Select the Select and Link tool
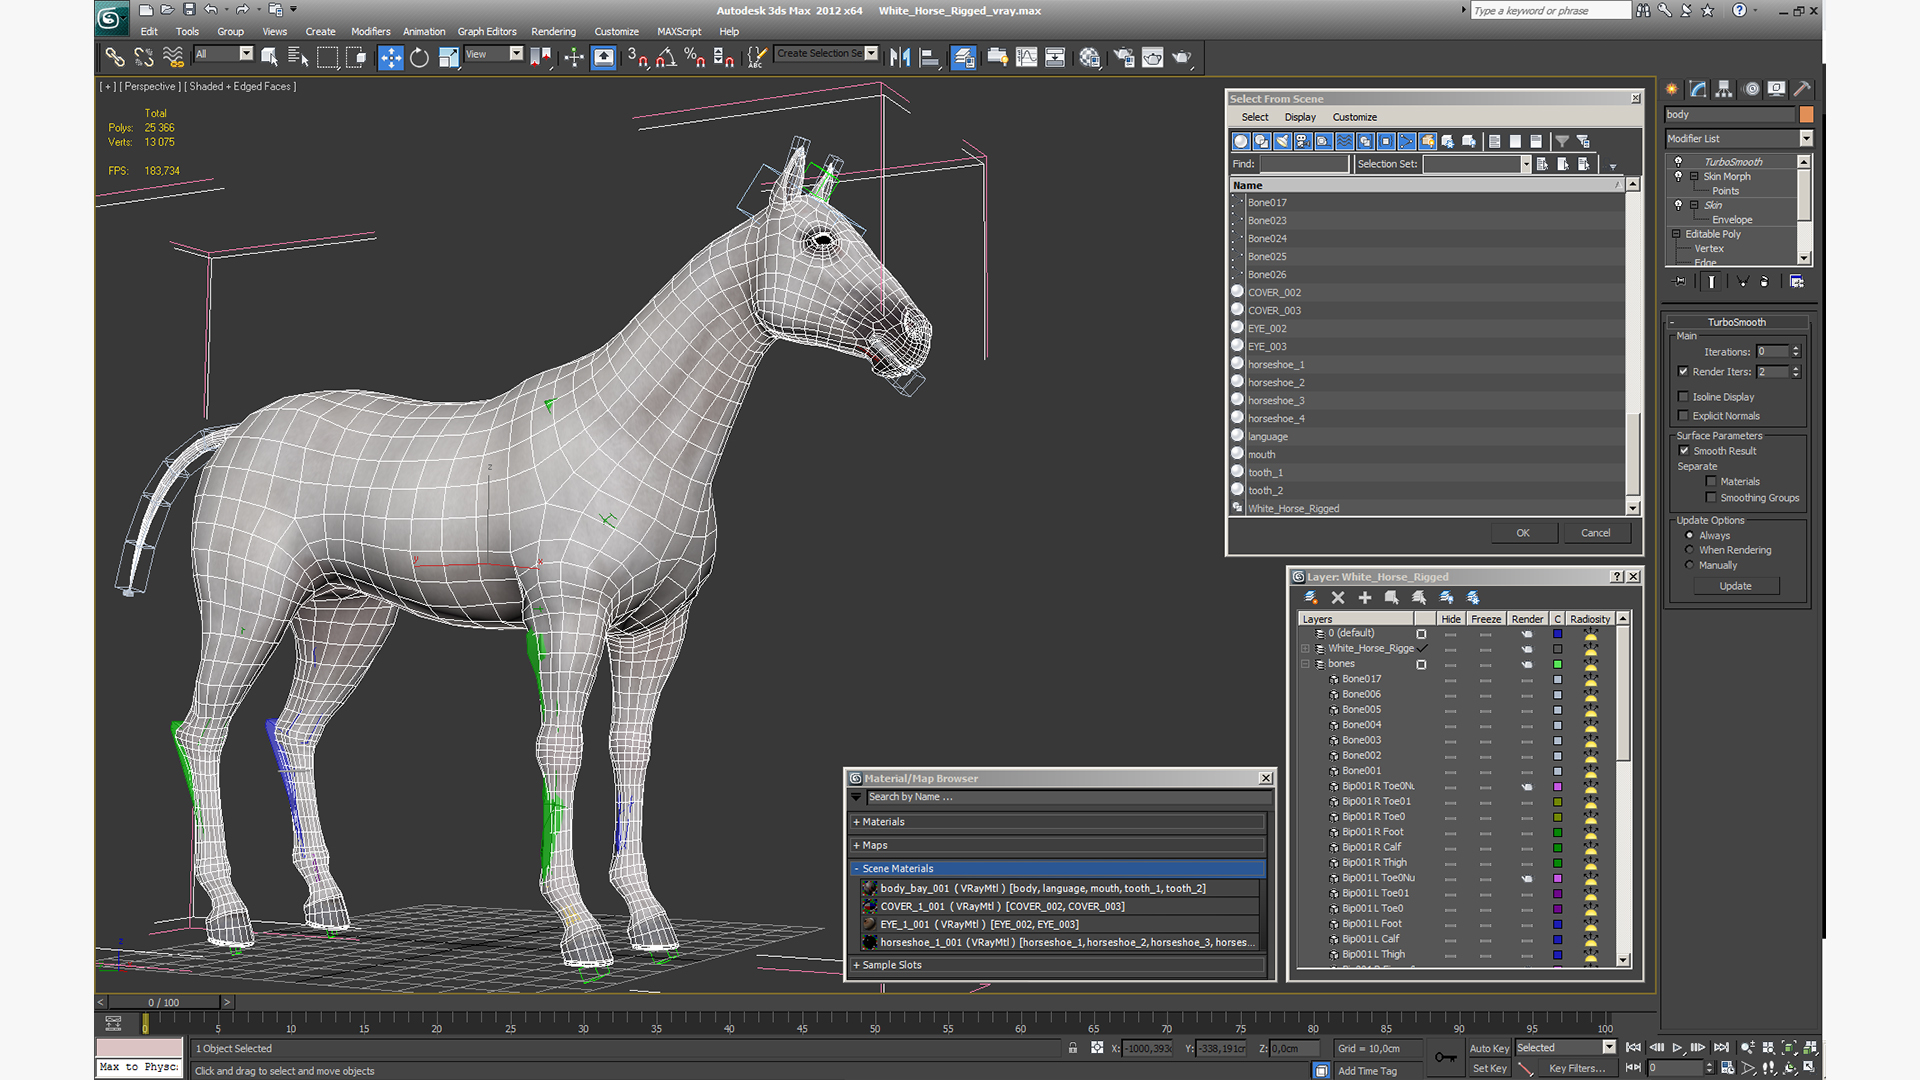This screenshot has height=1080, width=1920. click(115, 57)
